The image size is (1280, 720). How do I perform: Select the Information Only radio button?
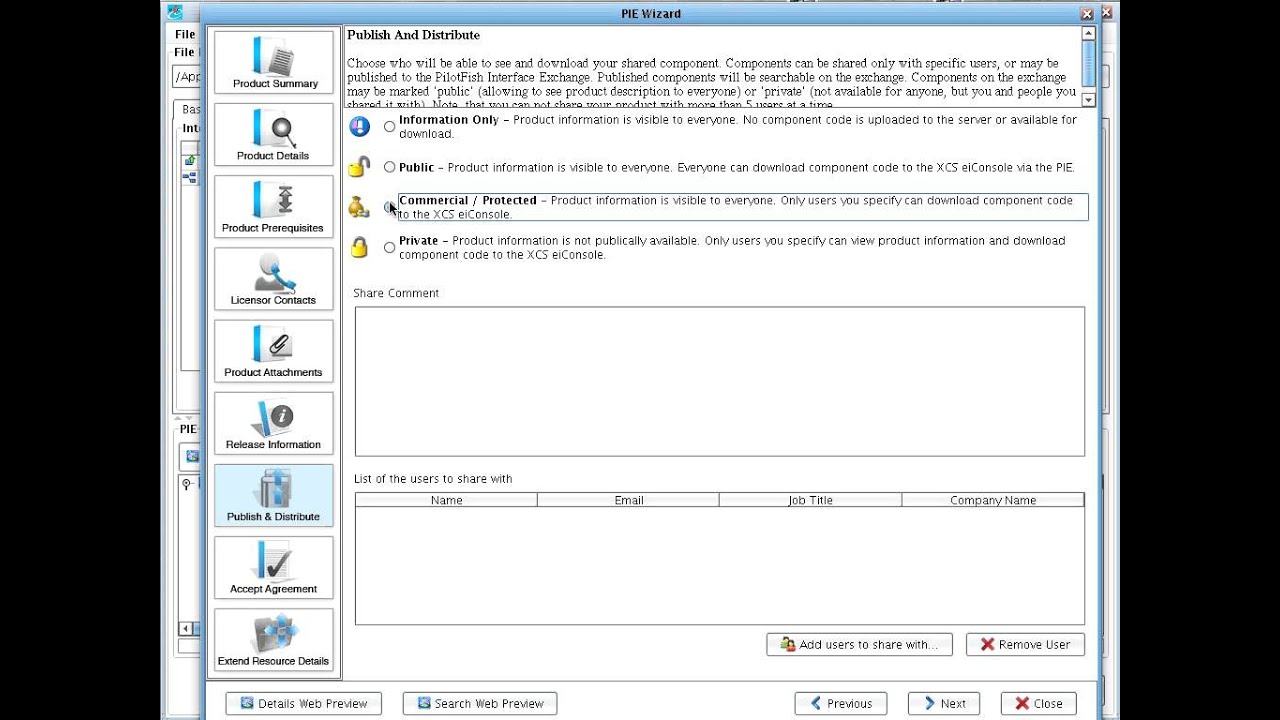click(390, 127)
